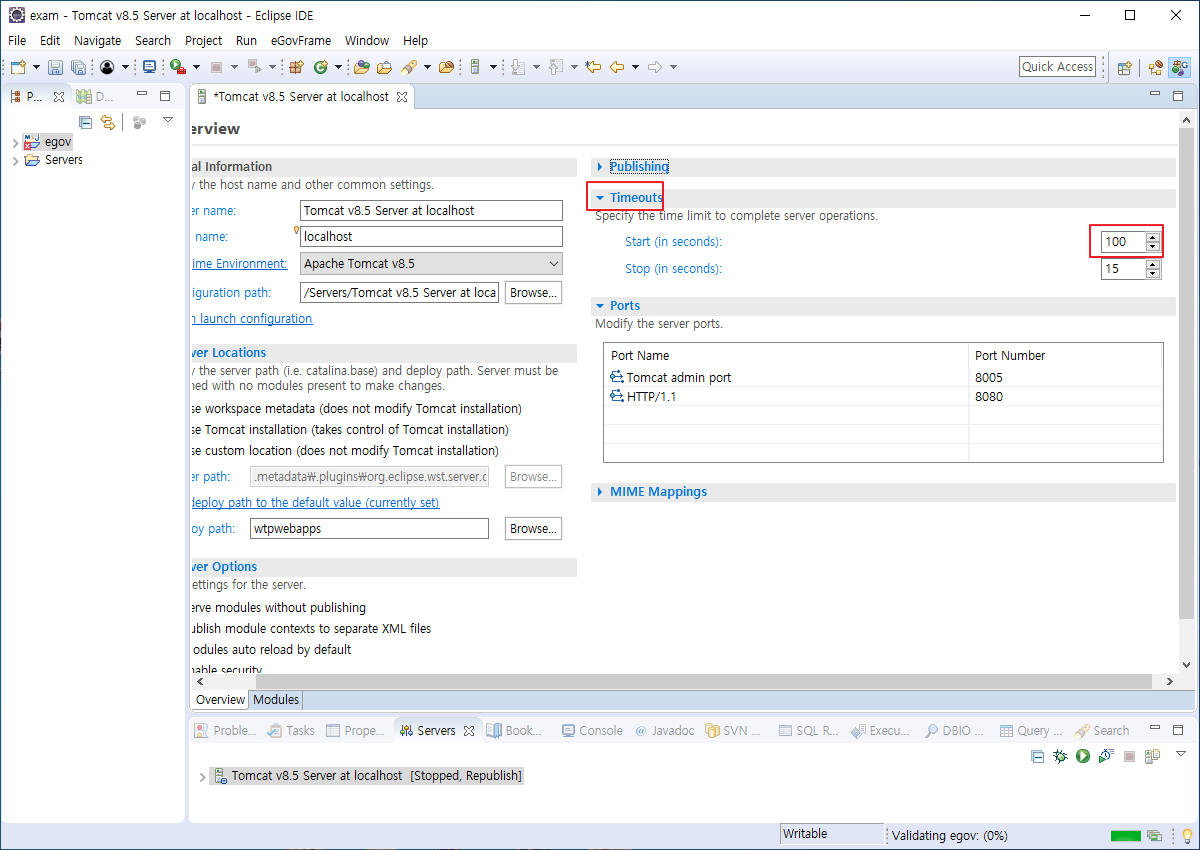Click the server toolbar icon next to the search icons

(476, 67)
